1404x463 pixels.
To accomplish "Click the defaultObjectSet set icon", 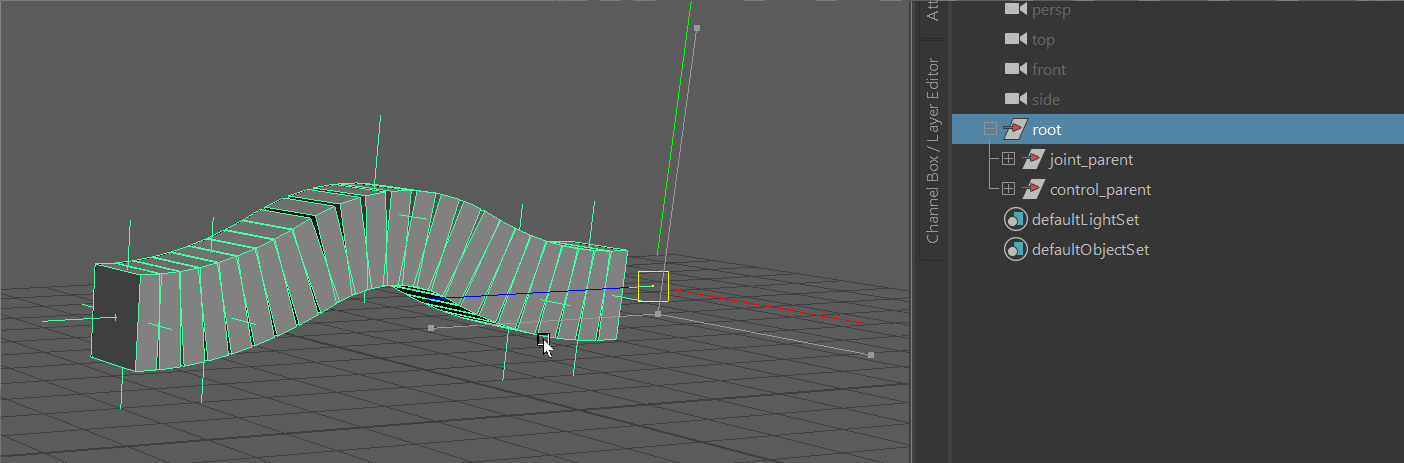I will tap(1016, 249).
